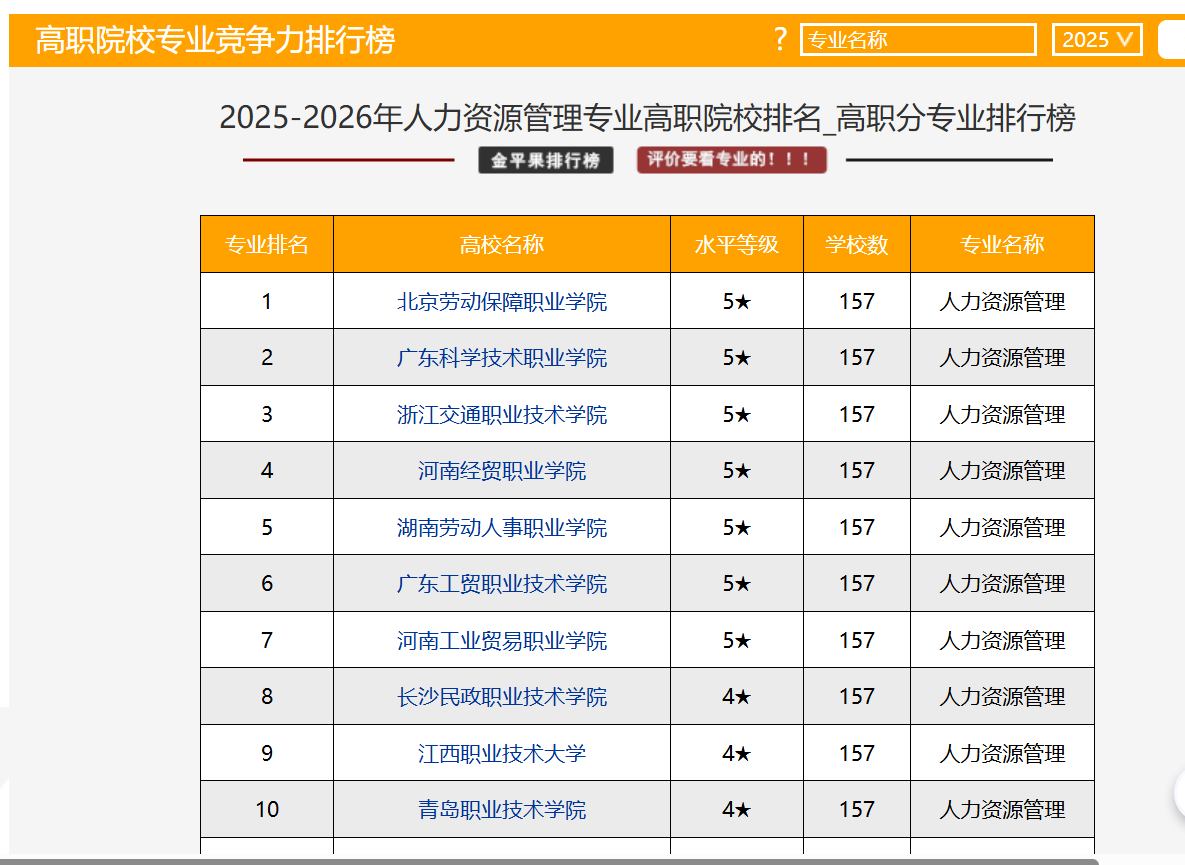1185x865 pixels.
Task: Click the 学校数 column header
Action: pyautogui.click(x=857, y=244)
